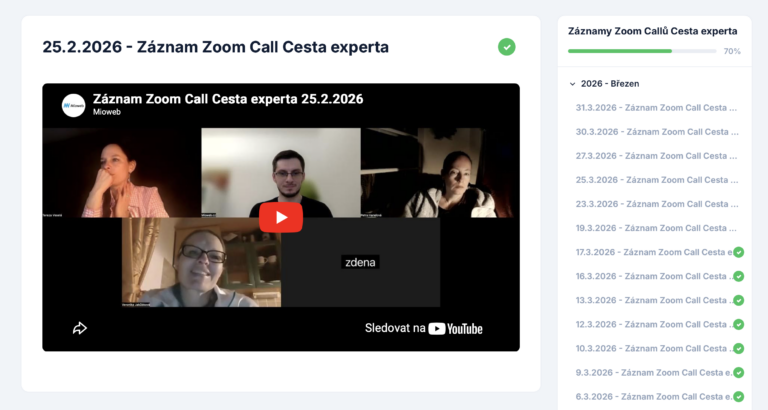The height and width of the screenshot is (410, 768).
Task: Open the 31.3.2026 Záznam Zoom Call lesson
Action: [x=656, y=108]
